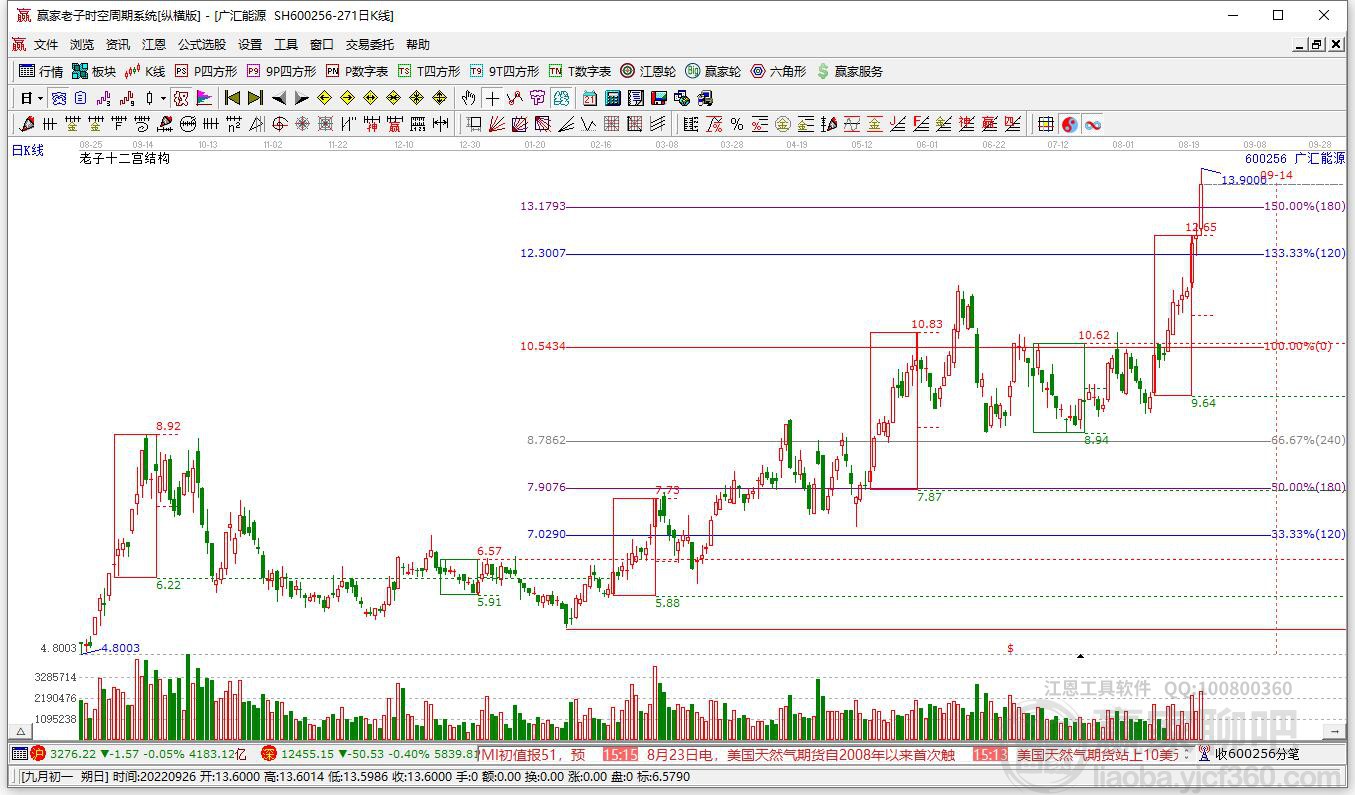Jump to last bar with the ▶| icon

click(x=255, y=98)
